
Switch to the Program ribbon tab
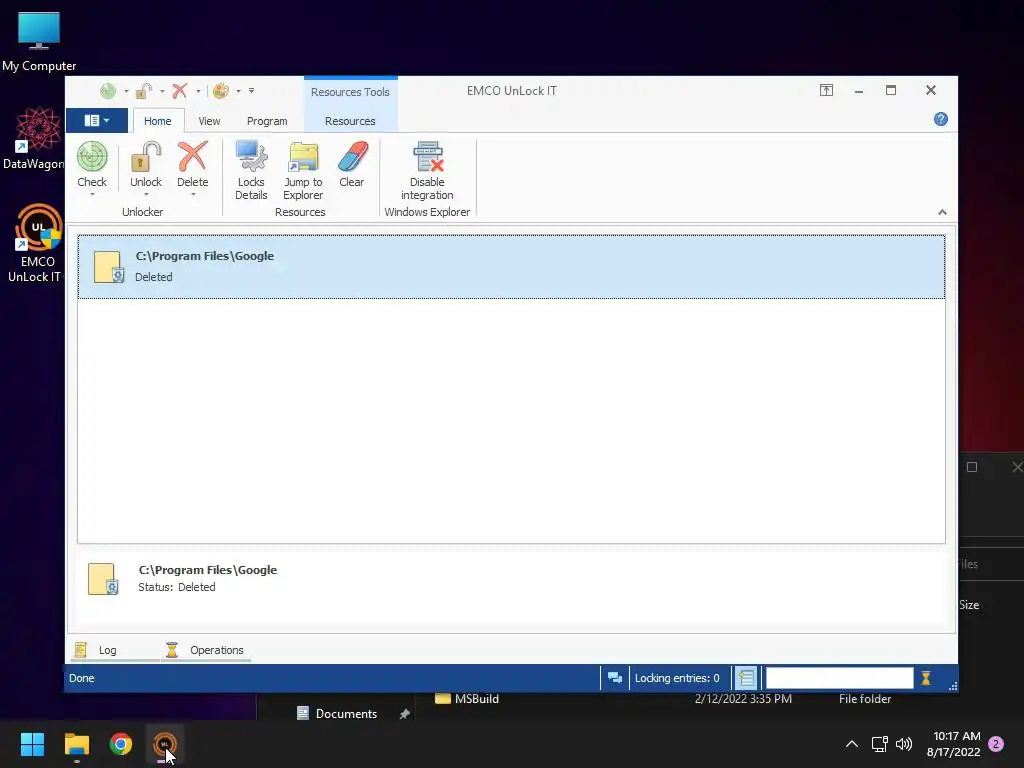pos(267,121)
